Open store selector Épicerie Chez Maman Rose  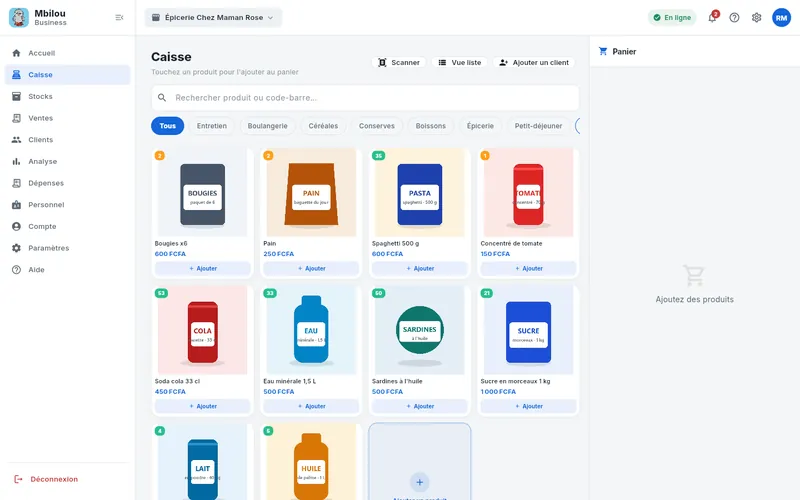(x=213, y=17)
